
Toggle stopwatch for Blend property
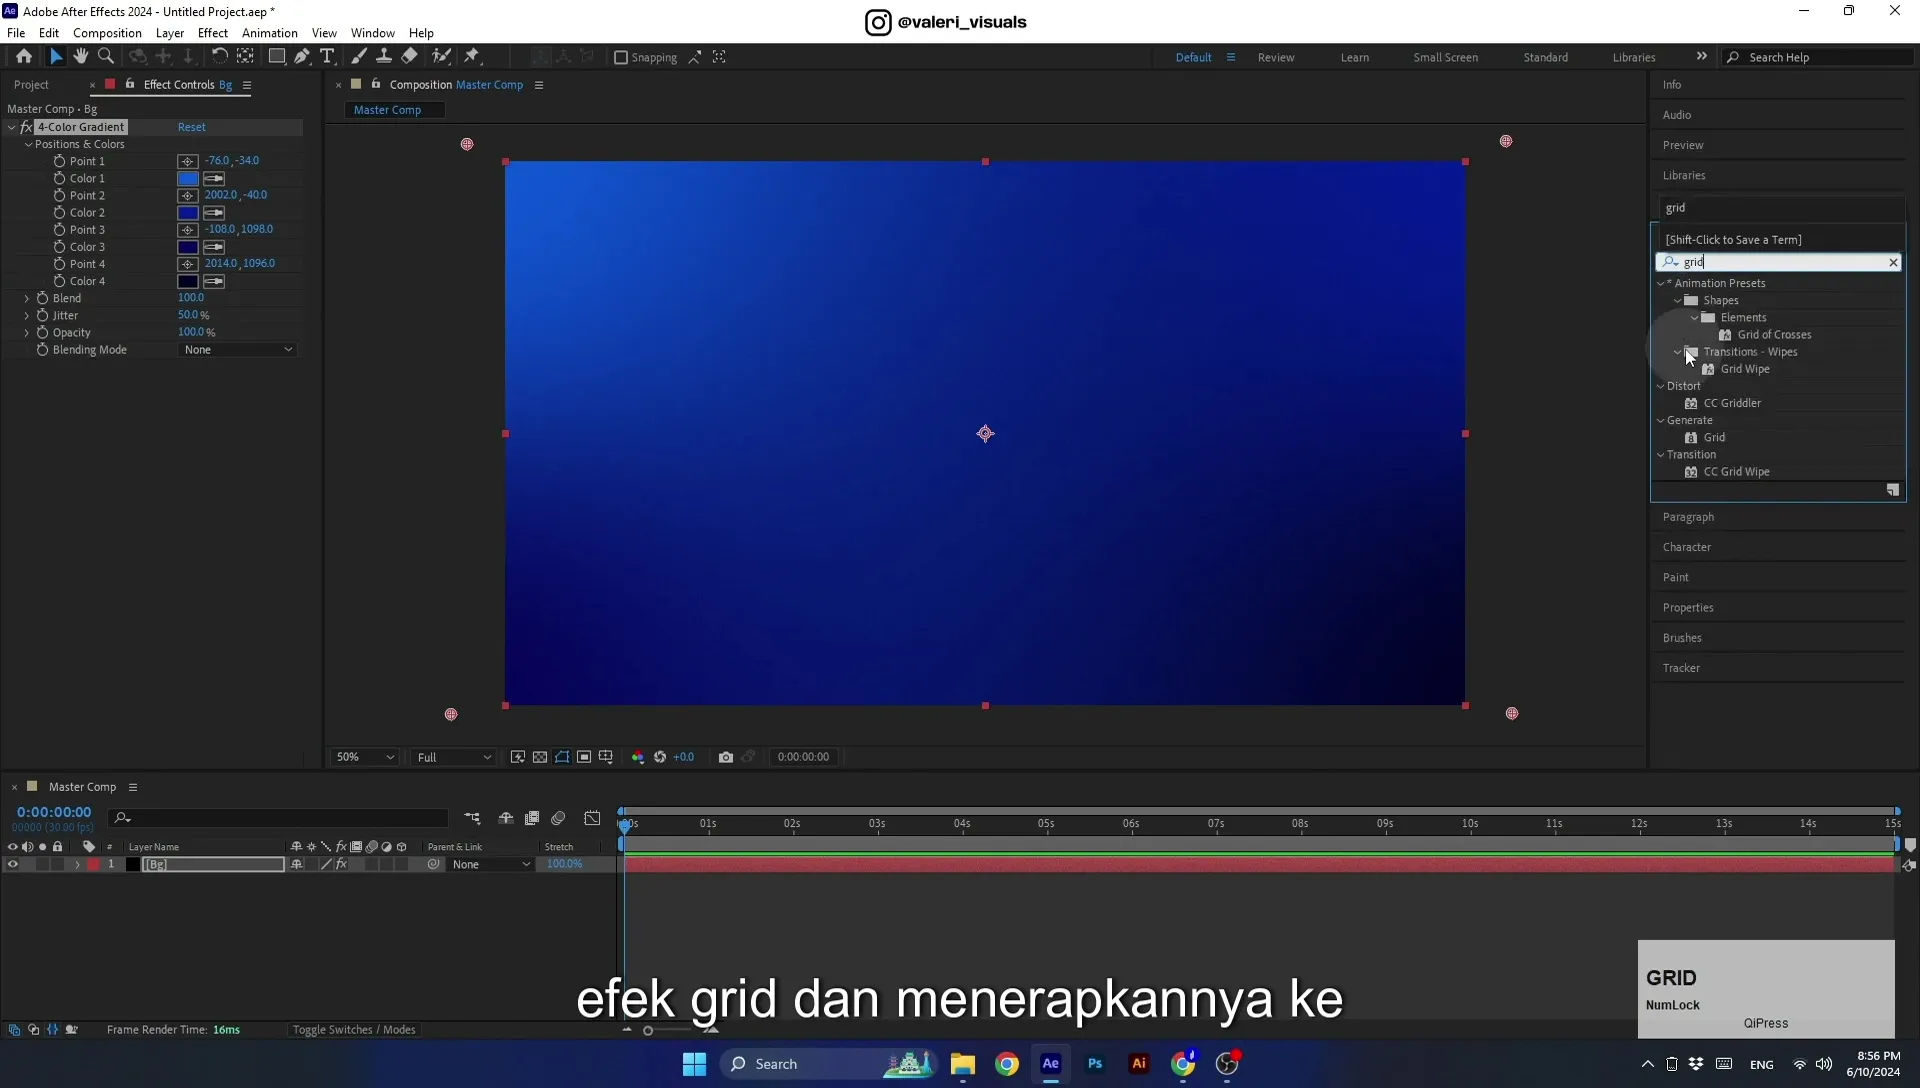[42, 298]
